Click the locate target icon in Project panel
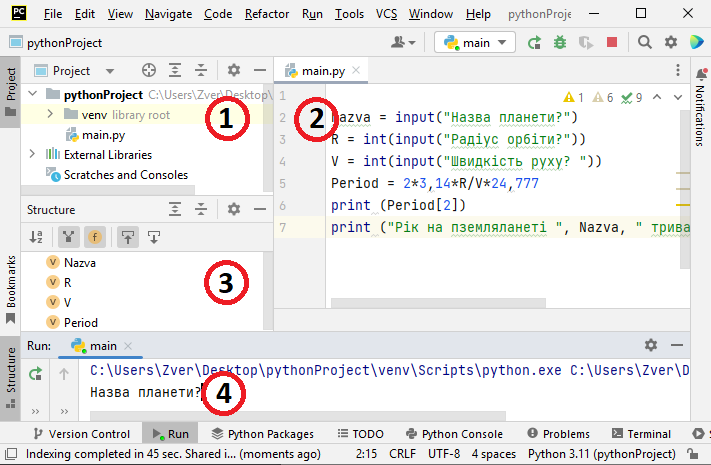The image size is (711, 465). pos(149,71)
